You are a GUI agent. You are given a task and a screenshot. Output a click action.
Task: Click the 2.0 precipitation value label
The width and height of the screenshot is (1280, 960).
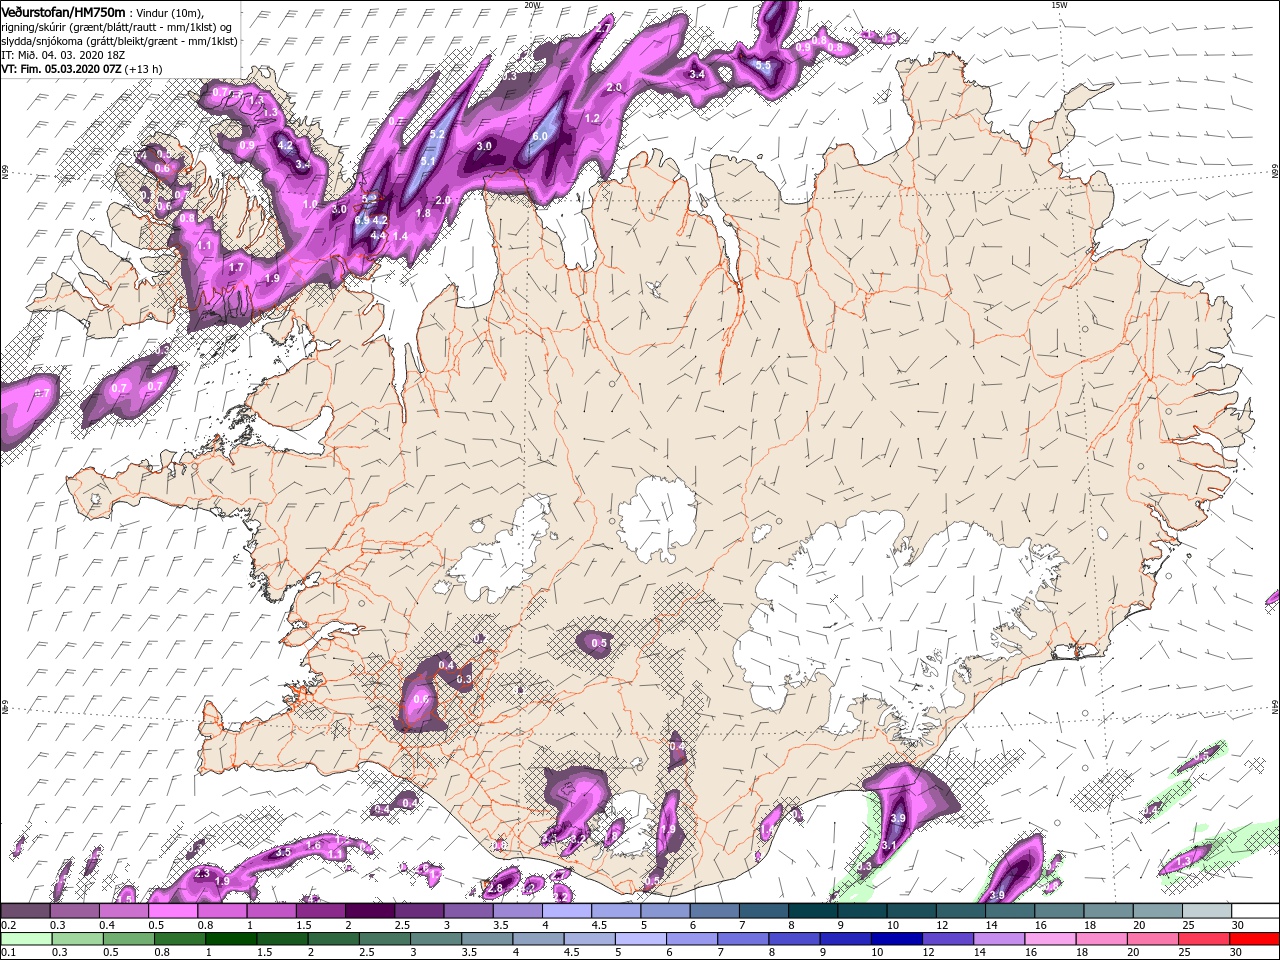tap(614, 88)
